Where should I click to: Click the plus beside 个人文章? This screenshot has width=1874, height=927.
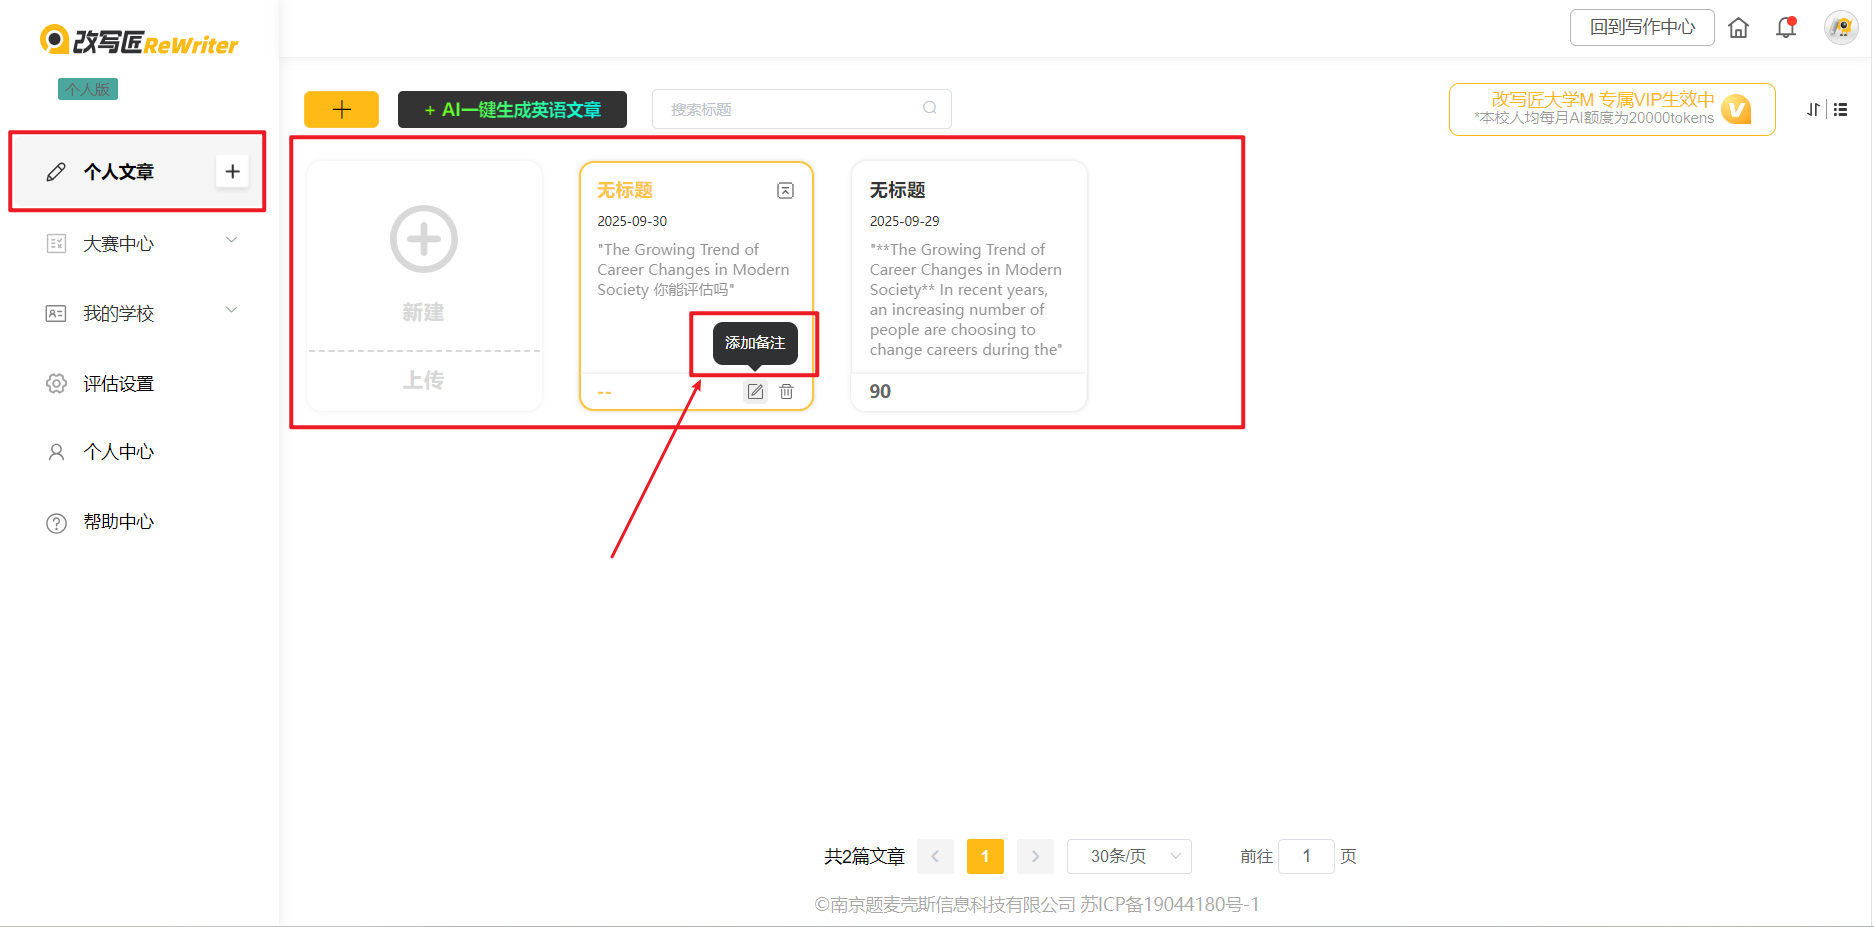pyautogui.click(x=232, y=171)
